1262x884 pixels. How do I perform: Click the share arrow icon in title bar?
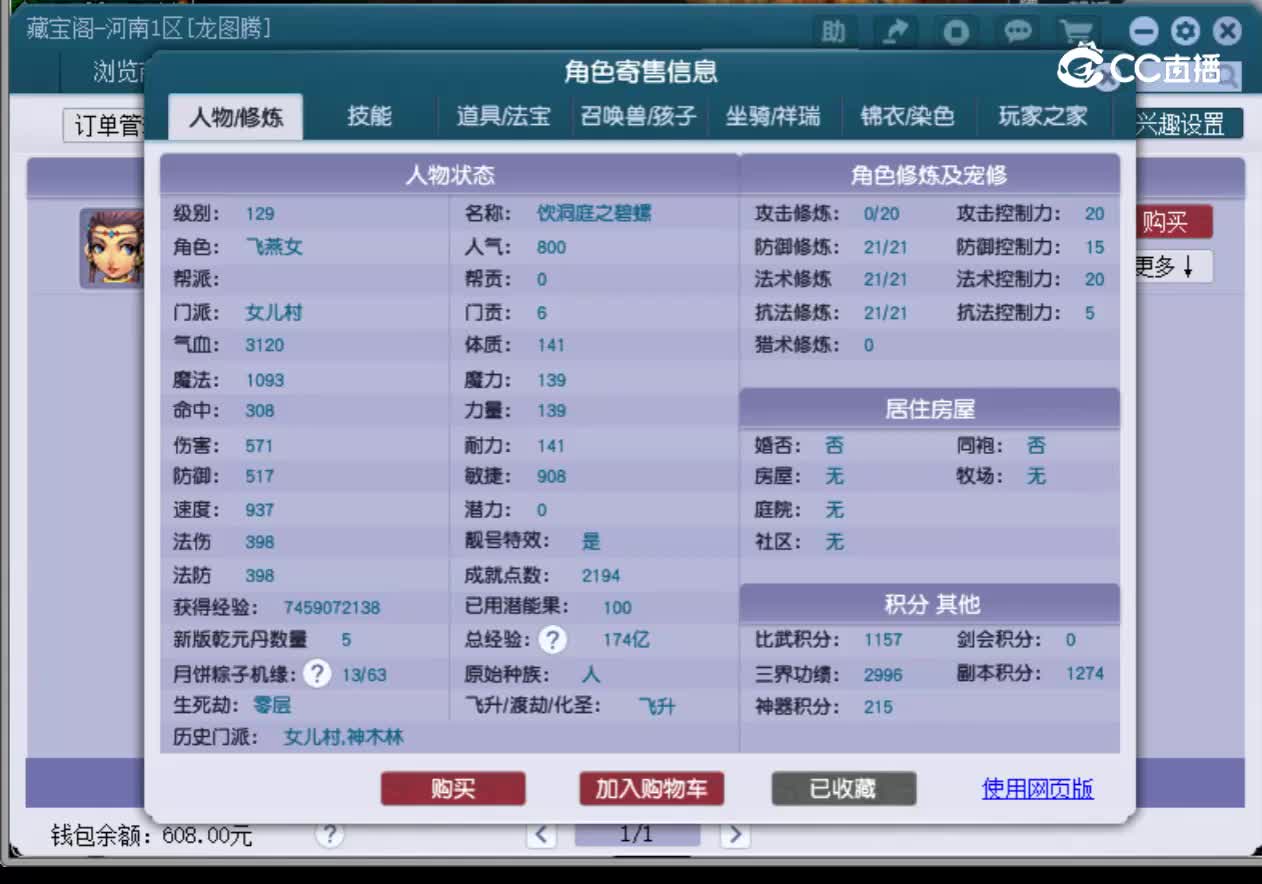[895, 31]
